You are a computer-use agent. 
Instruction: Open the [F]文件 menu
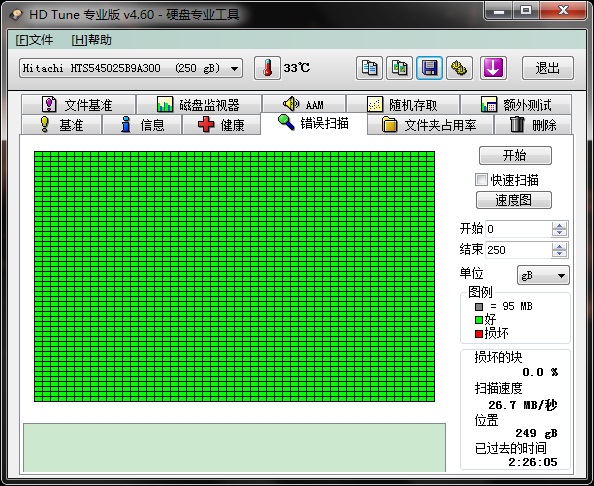pyautogui.click(x=34, y=40)
